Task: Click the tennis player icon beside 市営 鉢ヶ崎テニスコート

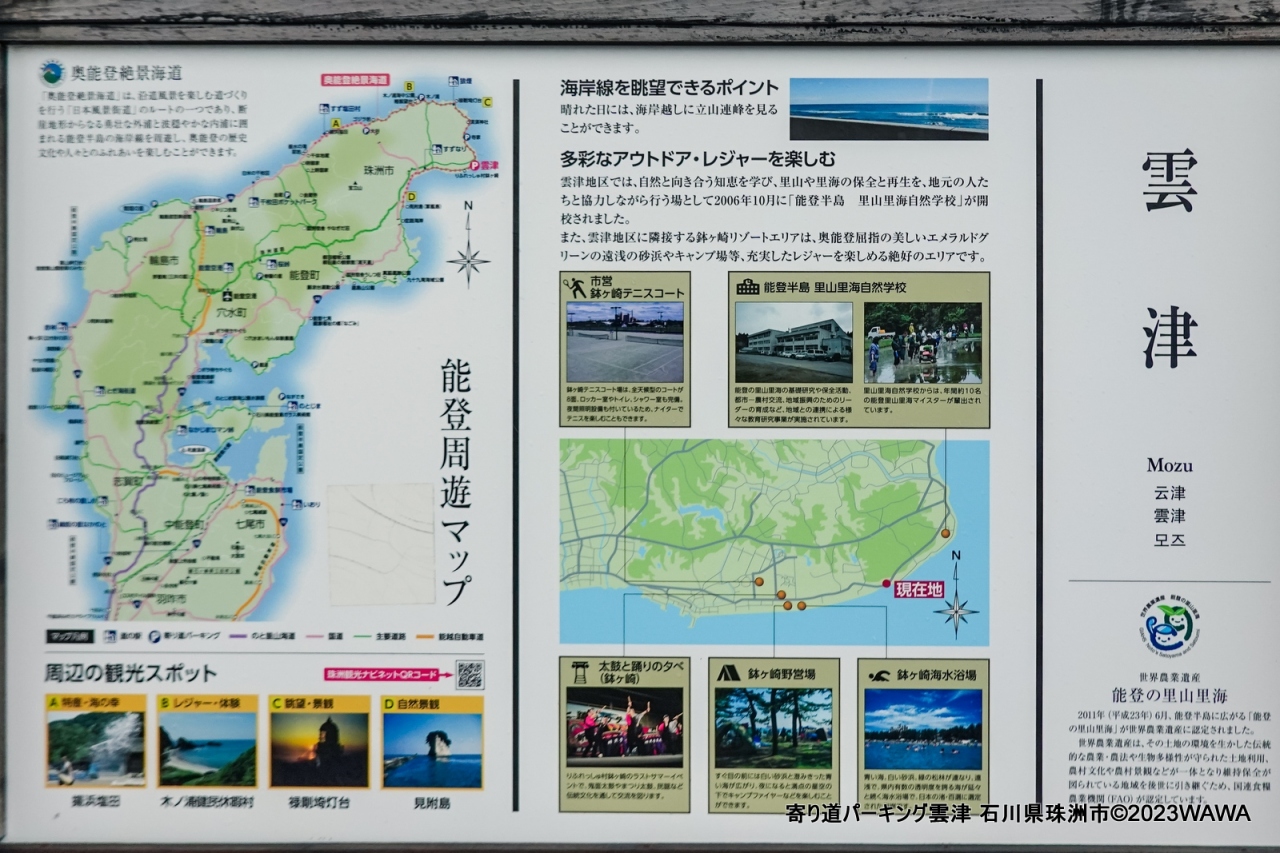Action: 576,287
